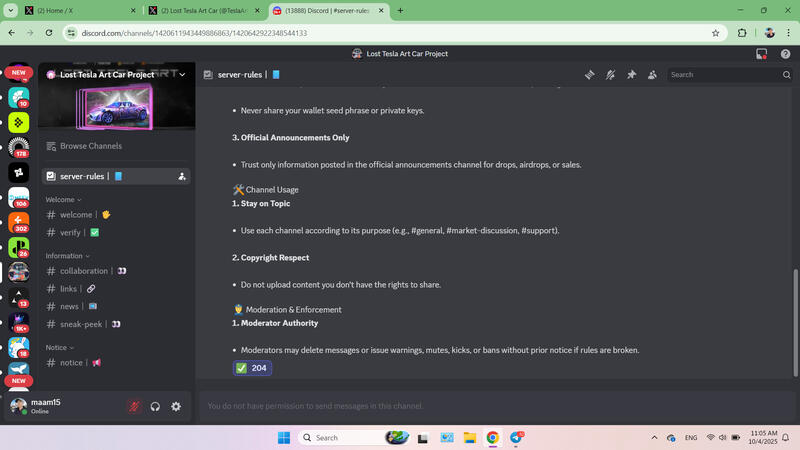
Task: Open server with 13 notification badge
Action: [x=18, y=297]
